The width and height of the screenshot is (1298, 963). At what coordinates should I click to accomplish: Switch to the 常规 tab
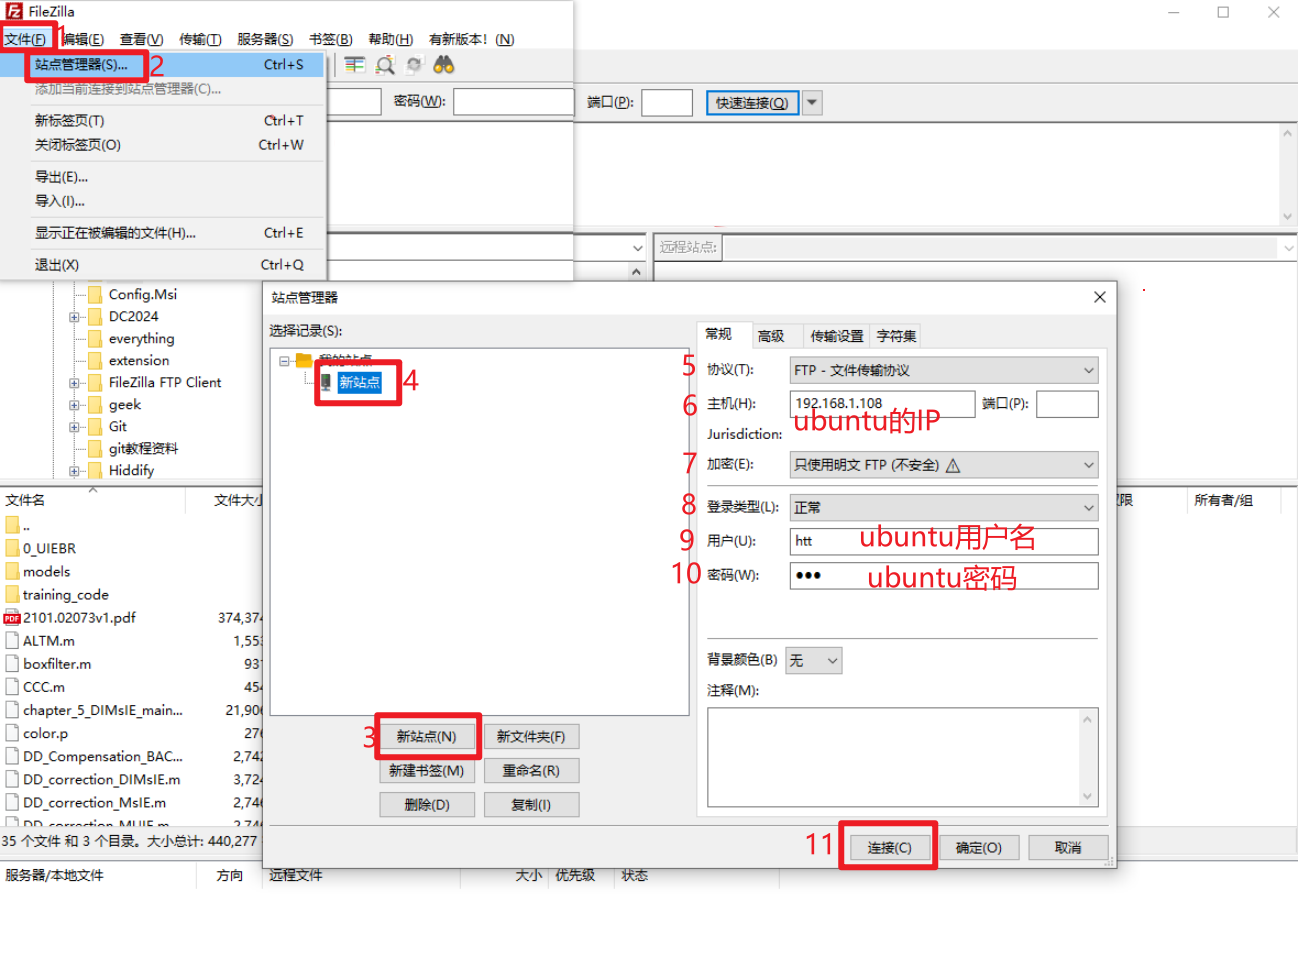718,334
